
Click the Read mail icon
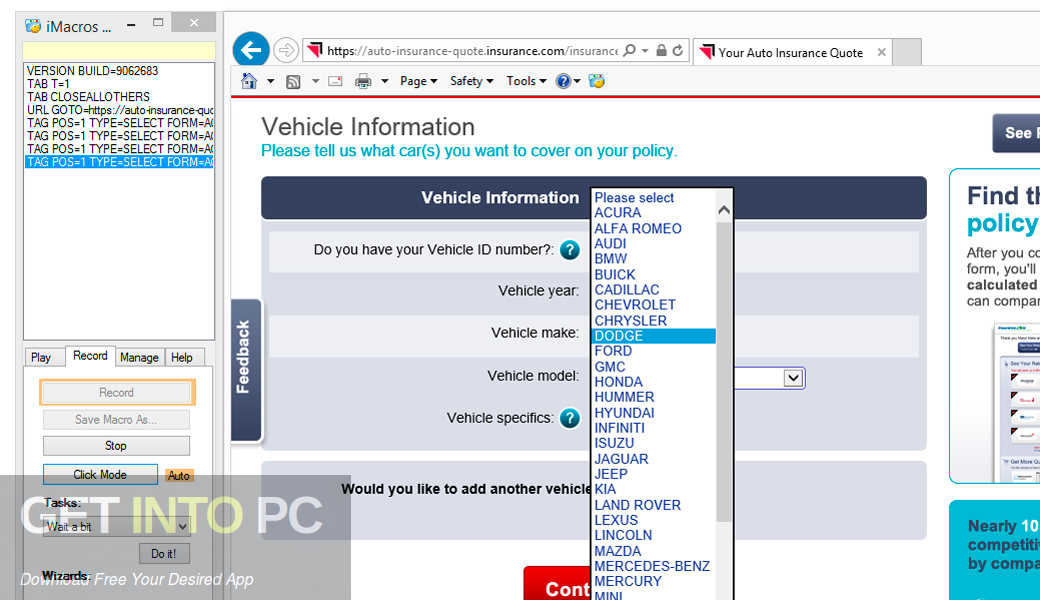coord(336,81)
